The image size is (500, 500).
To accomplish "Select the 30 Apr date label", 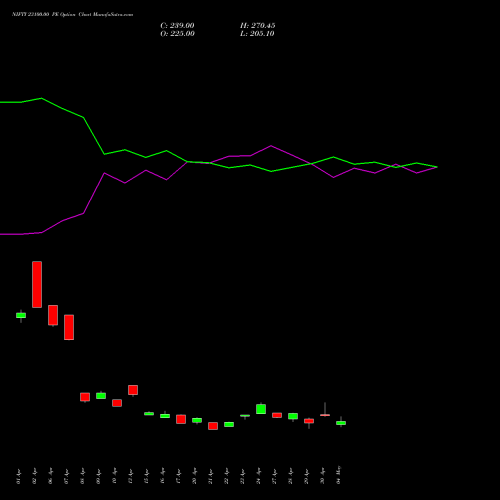I will (322, 477).
